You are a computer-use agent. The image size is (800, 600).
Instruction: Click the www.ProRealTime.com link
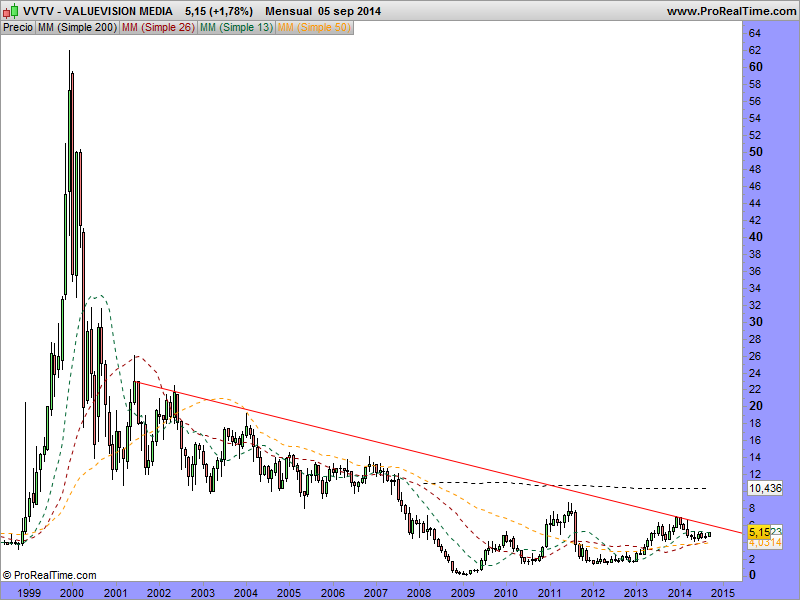(x=731, y=11)
